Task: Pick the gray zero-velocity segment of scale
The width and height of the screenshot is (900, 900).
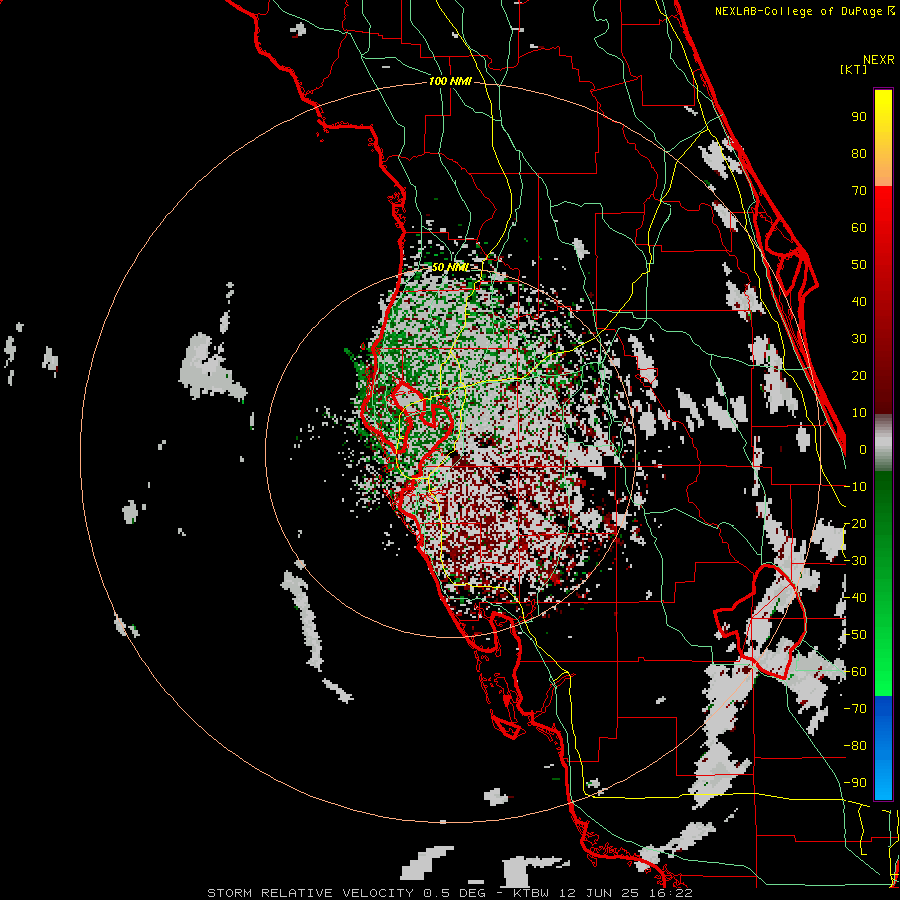Action: [x=883, y=443]
